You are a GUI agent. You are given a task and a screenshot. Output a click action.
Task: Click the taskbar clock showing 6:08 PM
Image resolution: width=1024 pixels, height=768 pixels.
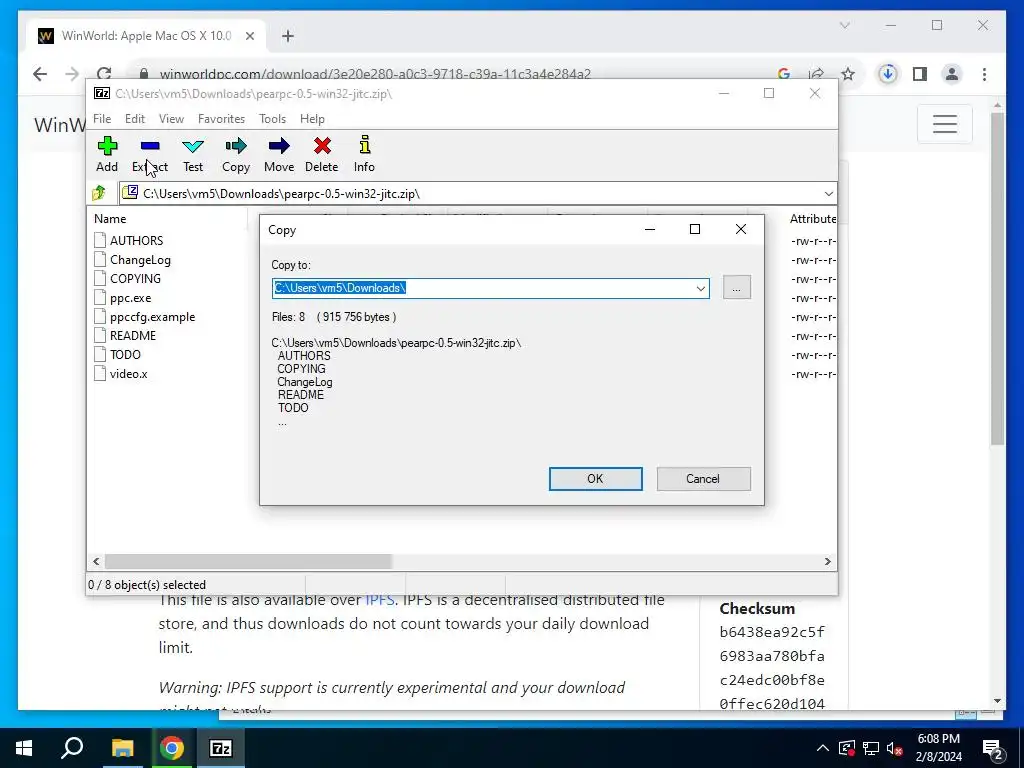coord(938,748)
